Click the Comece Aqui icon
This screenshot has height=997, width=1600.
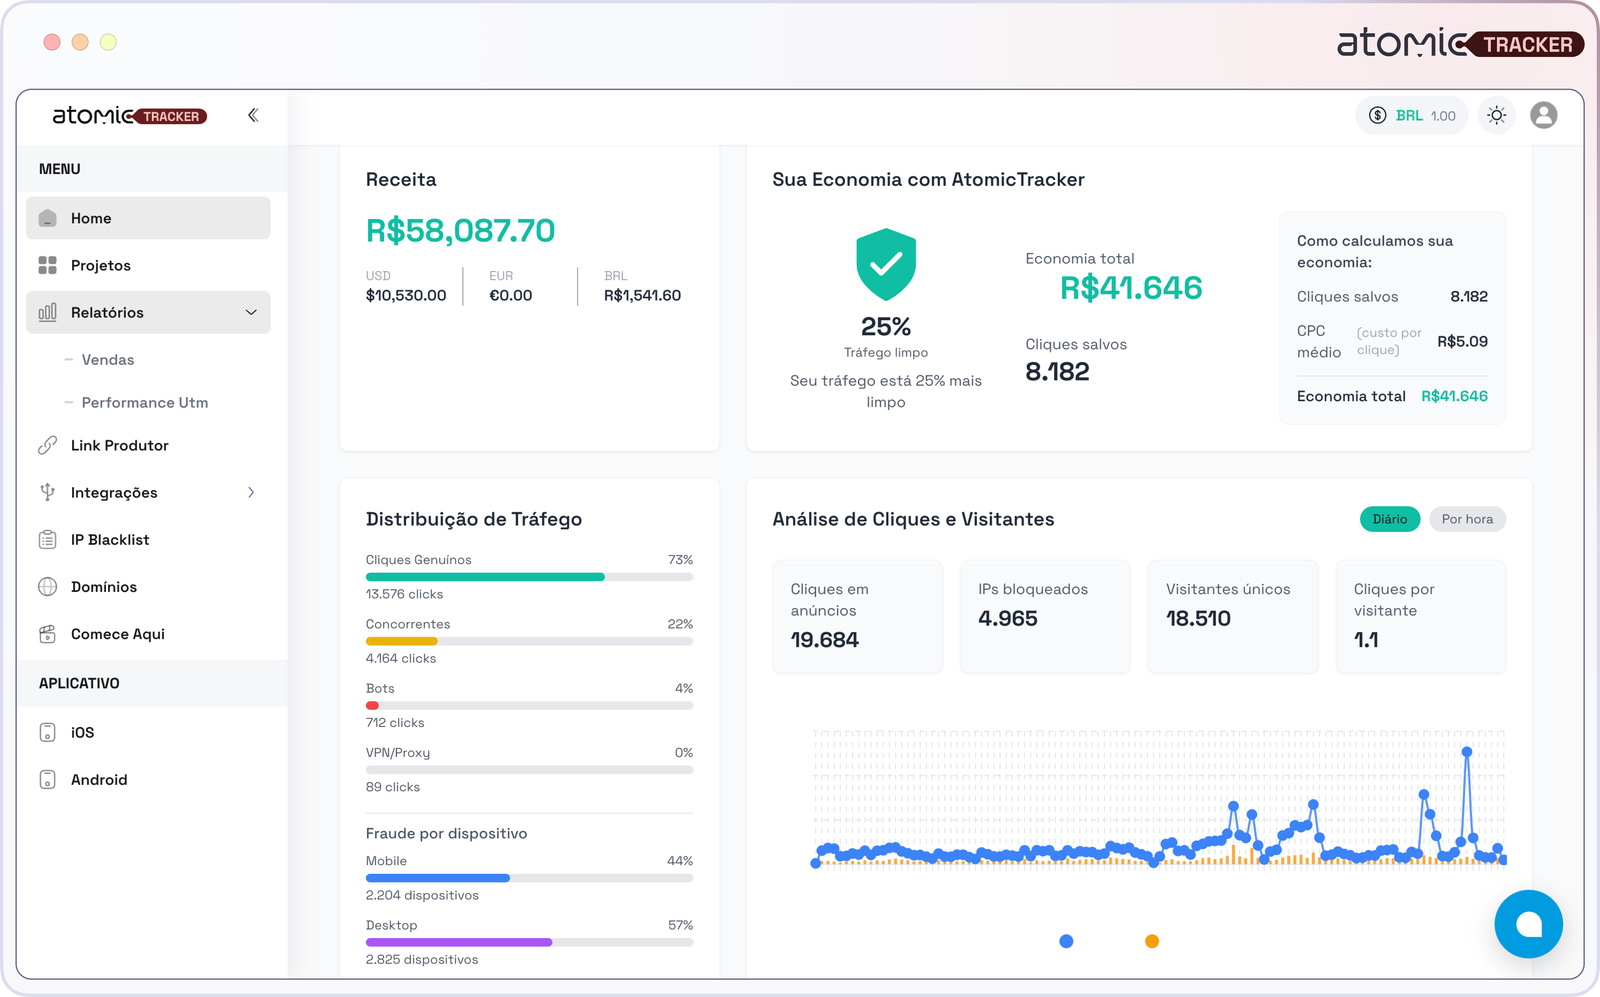point(47,634)
